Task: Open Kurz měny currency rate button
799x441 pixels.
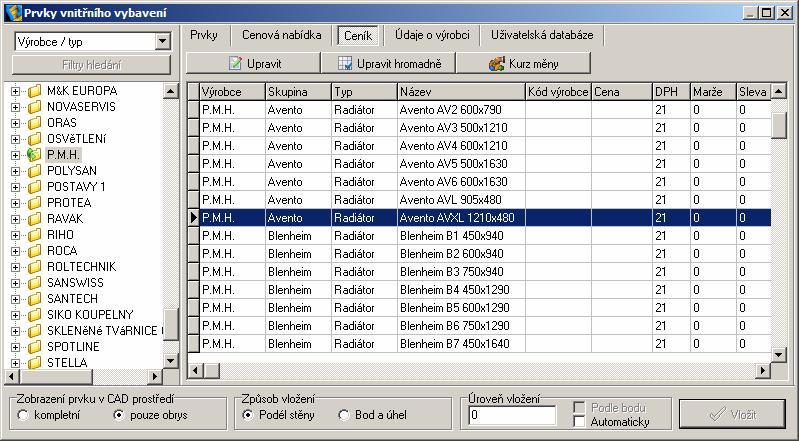Action: point(523,64)
